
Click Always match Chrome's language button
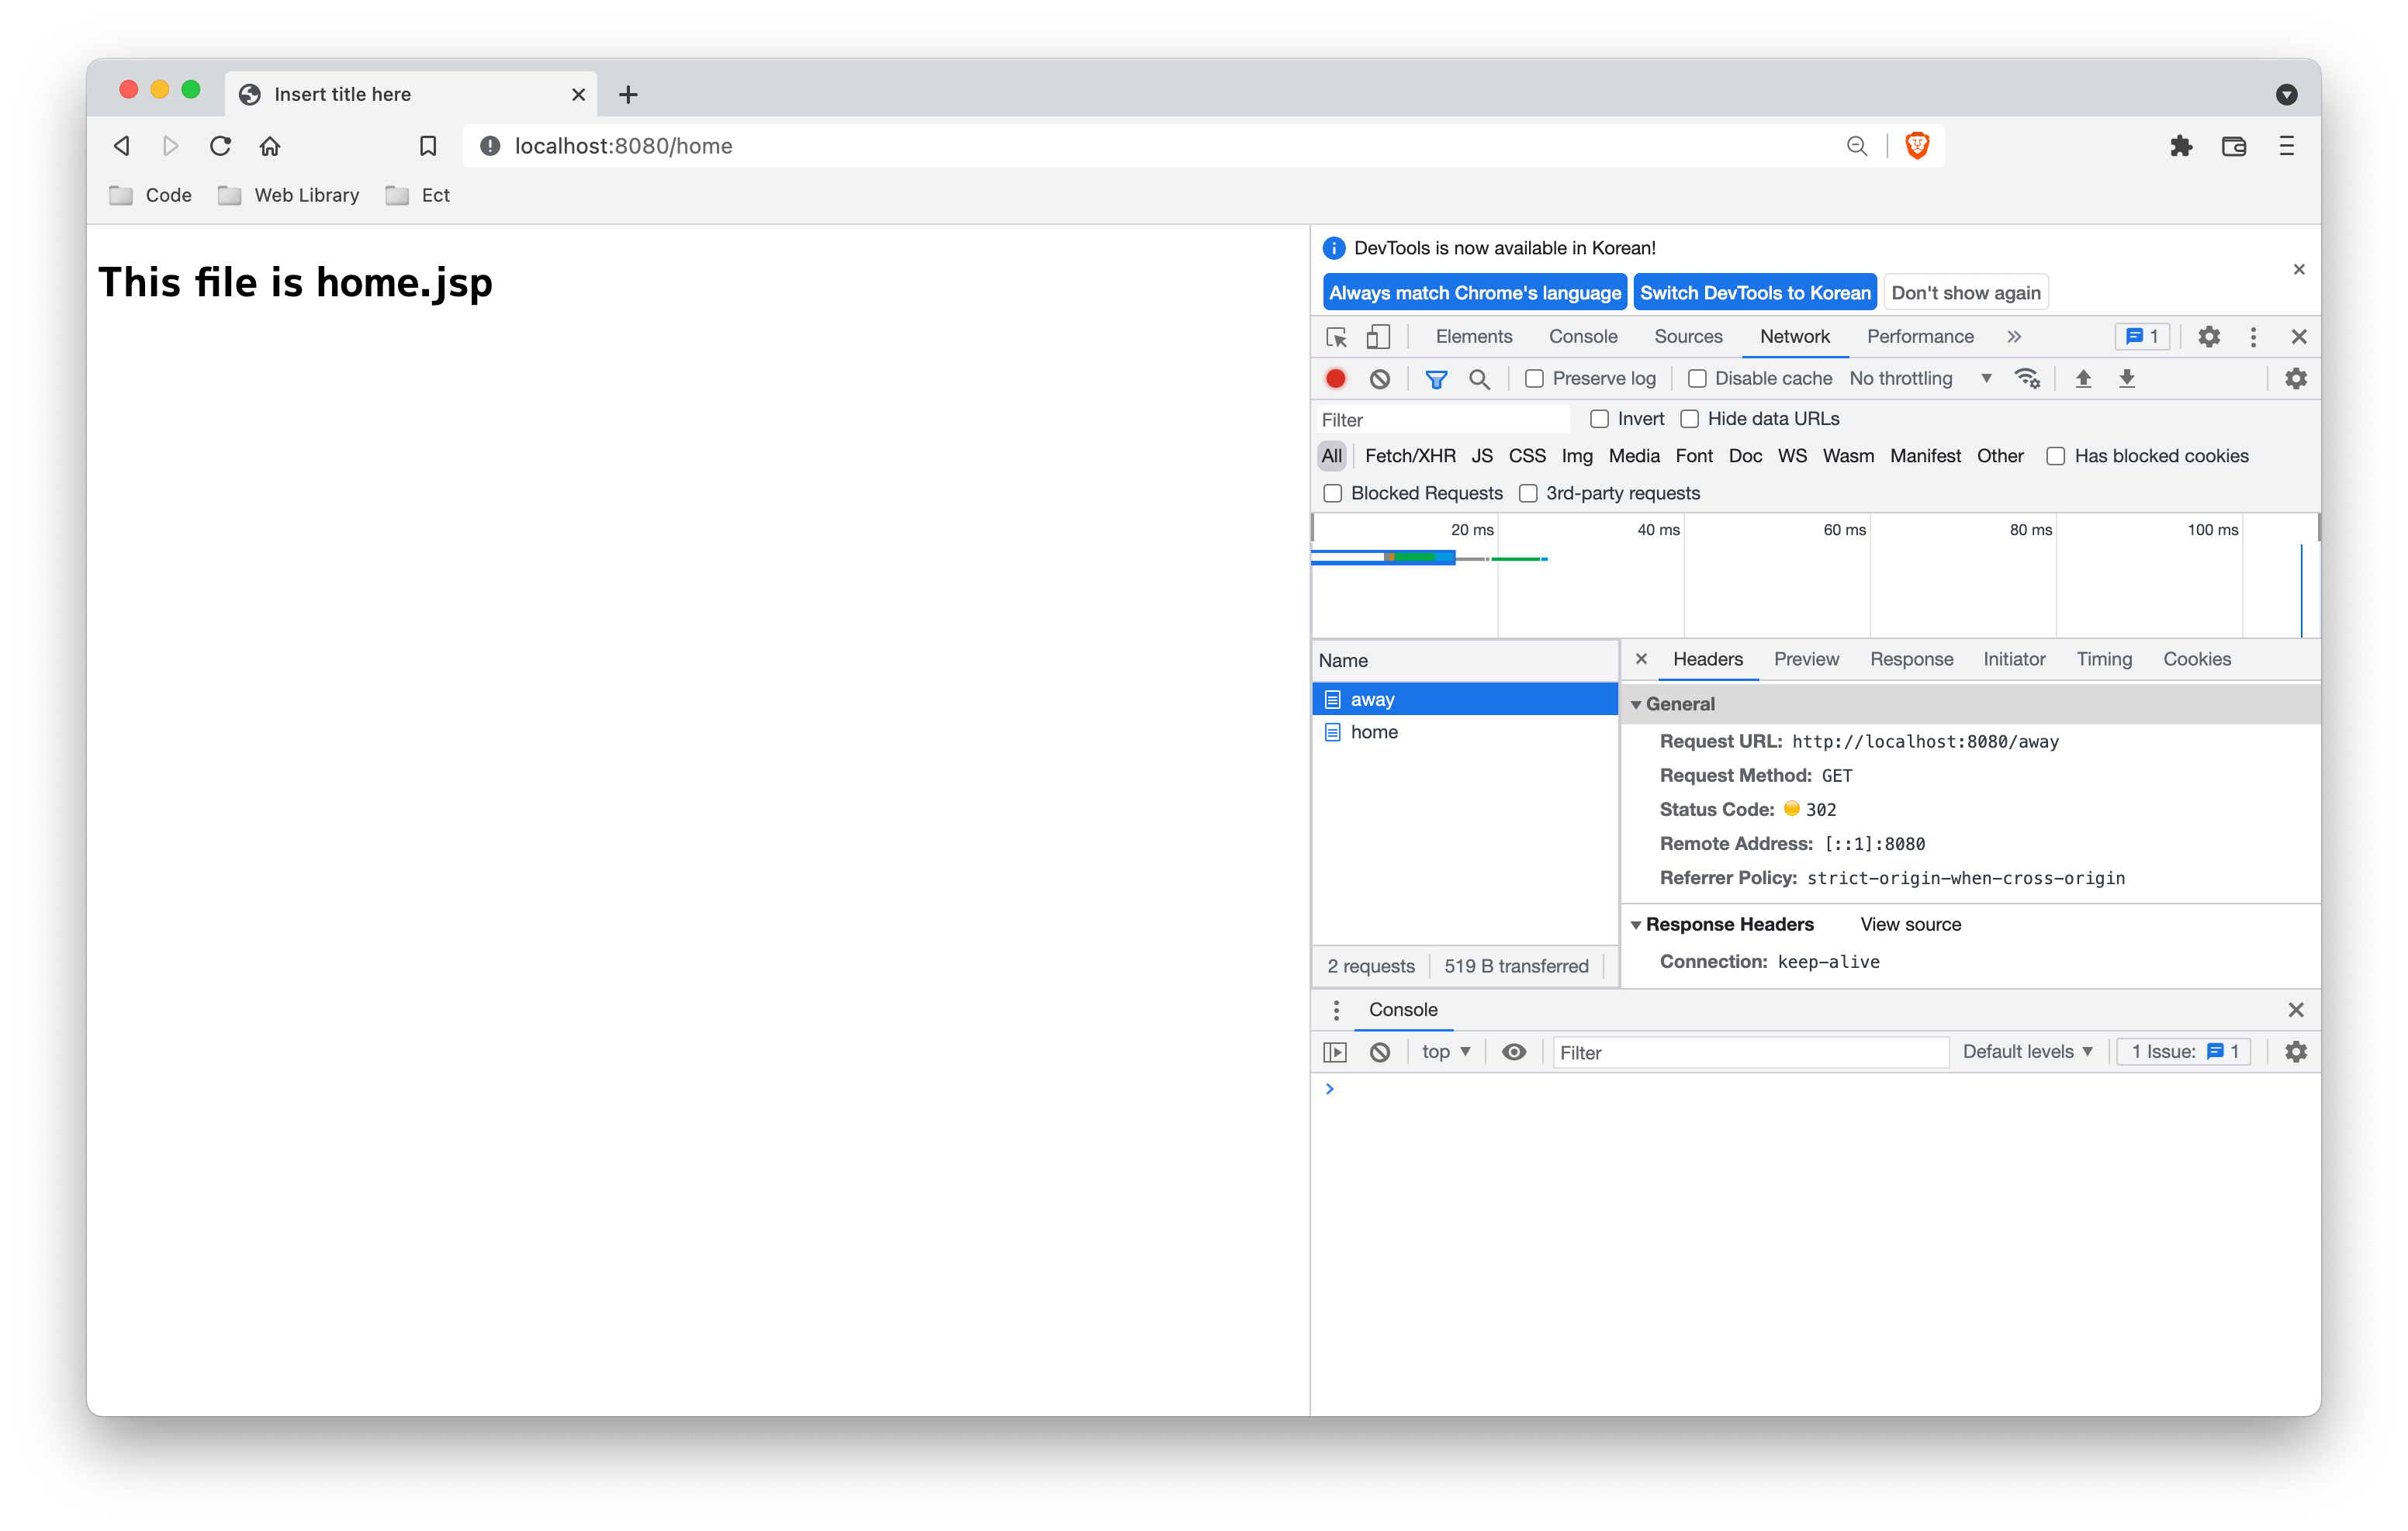coord(1475,293)
